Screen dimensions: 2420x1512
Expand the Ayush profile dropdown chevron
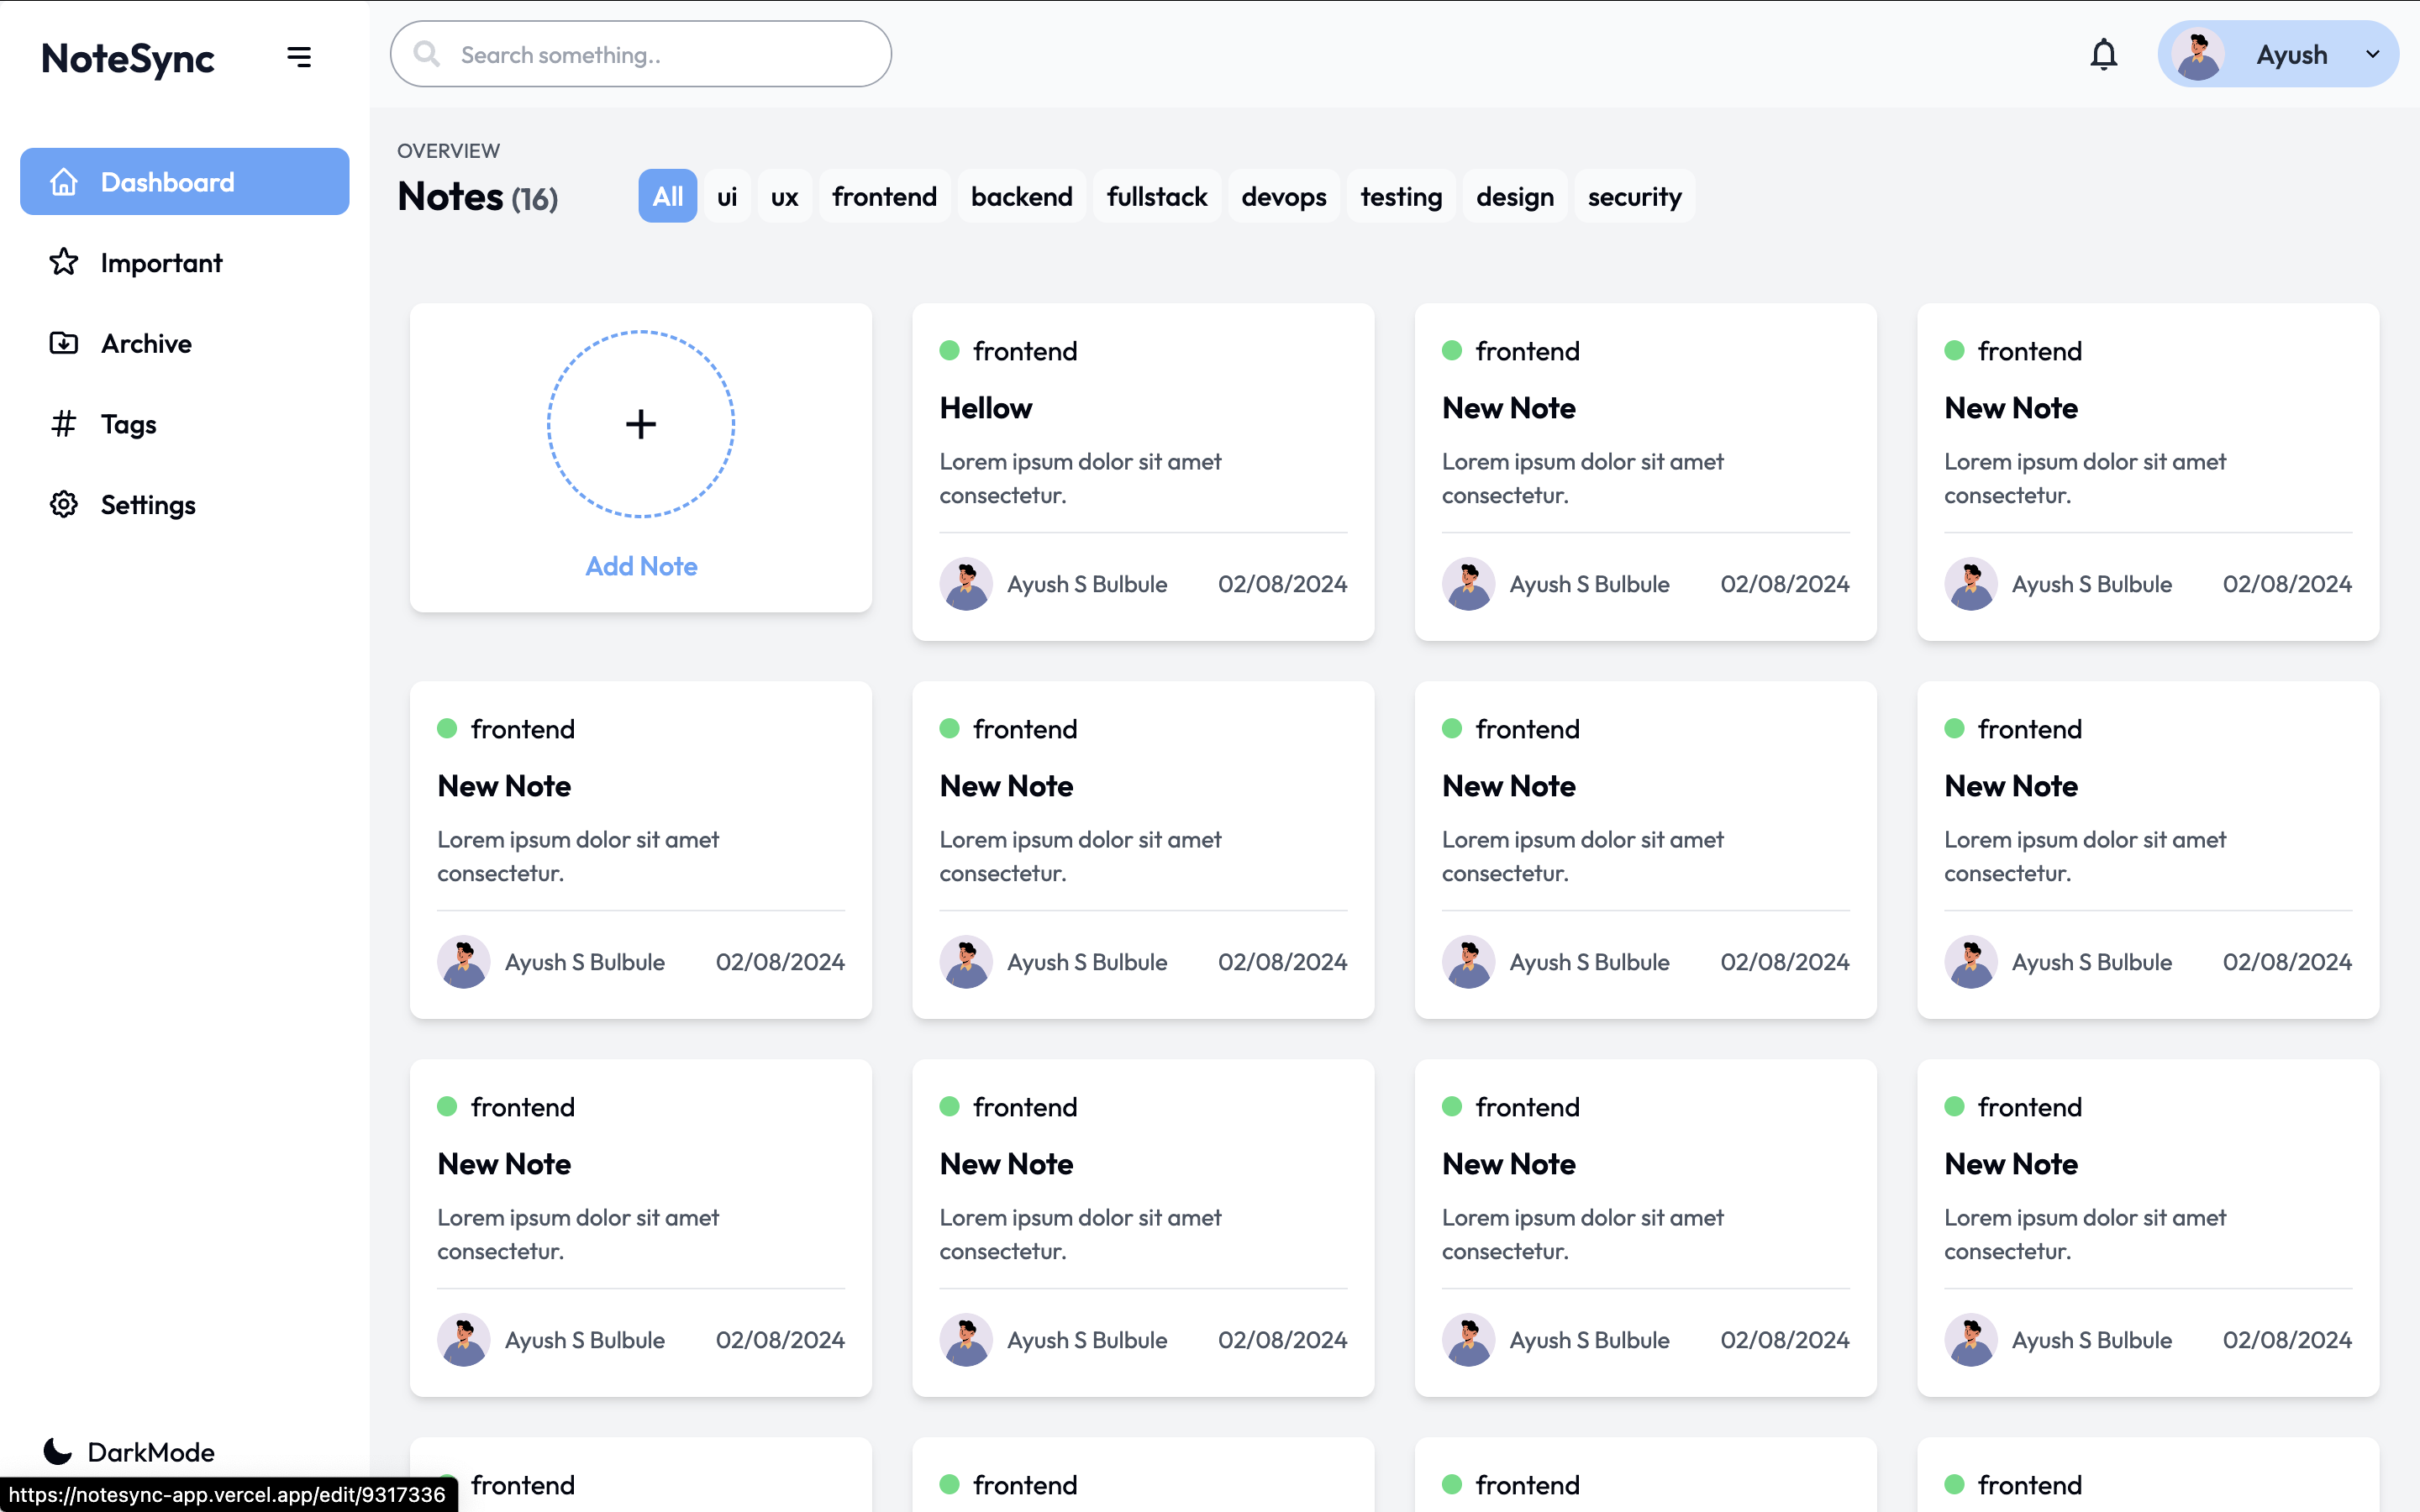tap(2373, 54)
